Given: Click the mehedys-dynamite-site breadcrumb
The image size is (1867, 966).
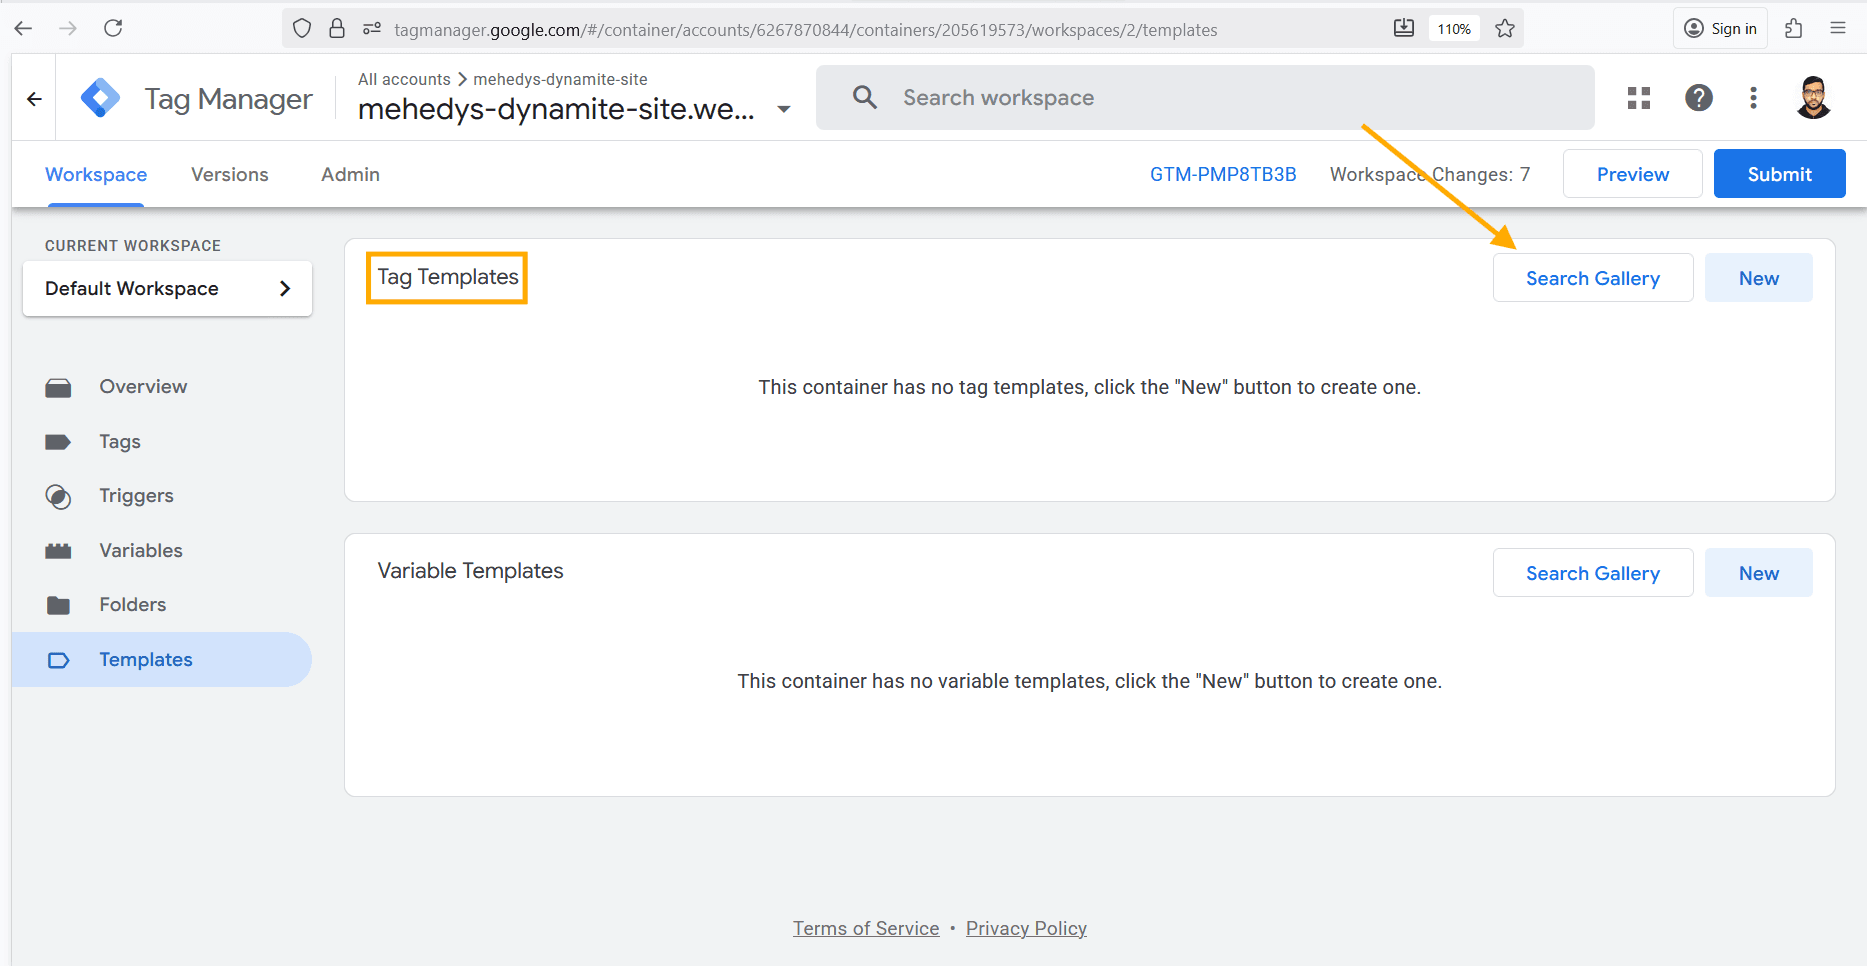Looking at the screenshot, I should (x=560, y=79).
